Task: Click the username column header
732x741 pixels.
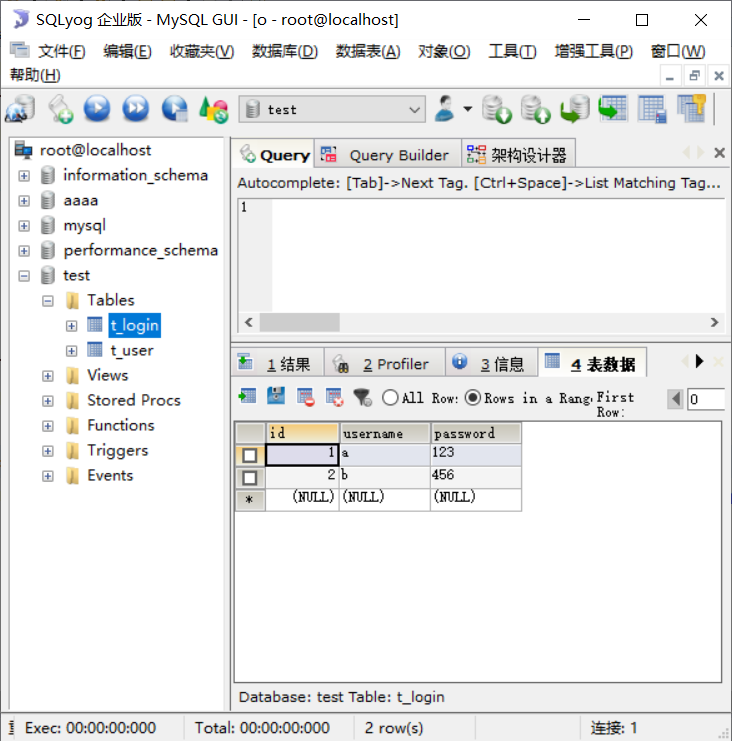Action: tap(384, 433)
